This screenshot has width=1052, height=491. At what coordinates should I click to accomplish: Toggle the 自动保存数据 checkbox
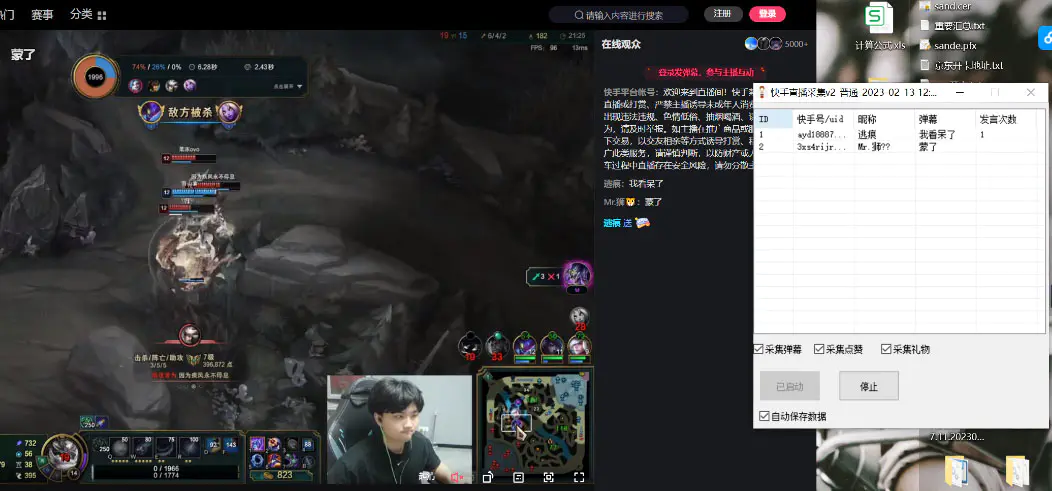coord(764,416)
